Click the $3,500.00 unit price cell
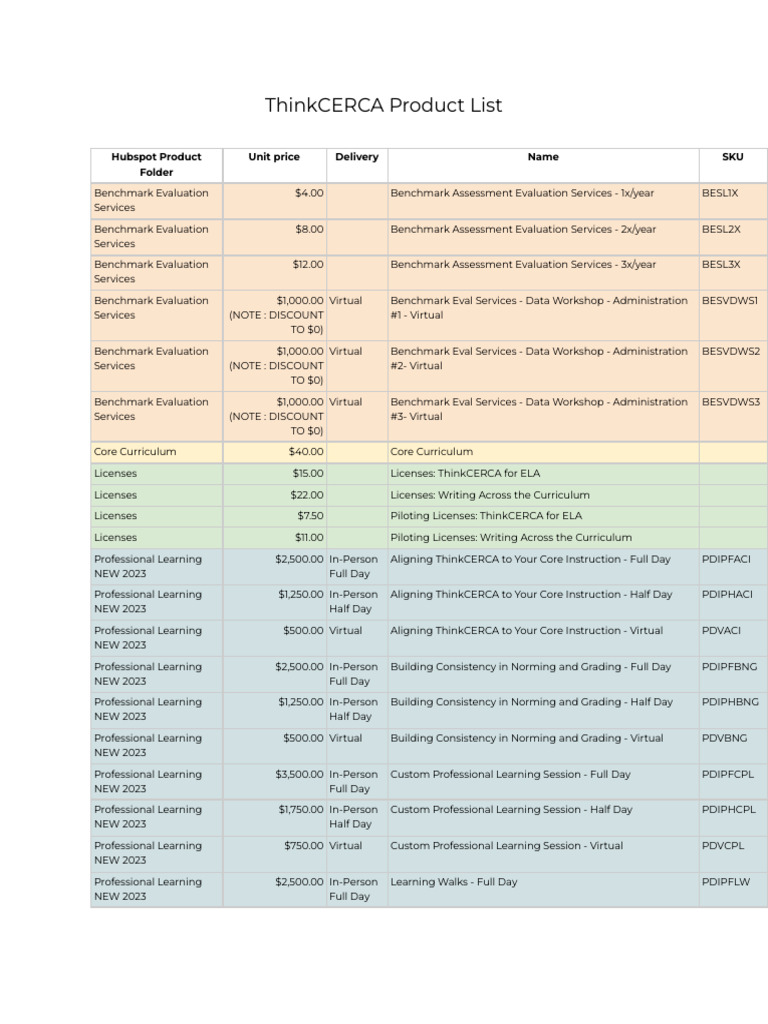The image size is (768, 1024). tap(274, 781)
